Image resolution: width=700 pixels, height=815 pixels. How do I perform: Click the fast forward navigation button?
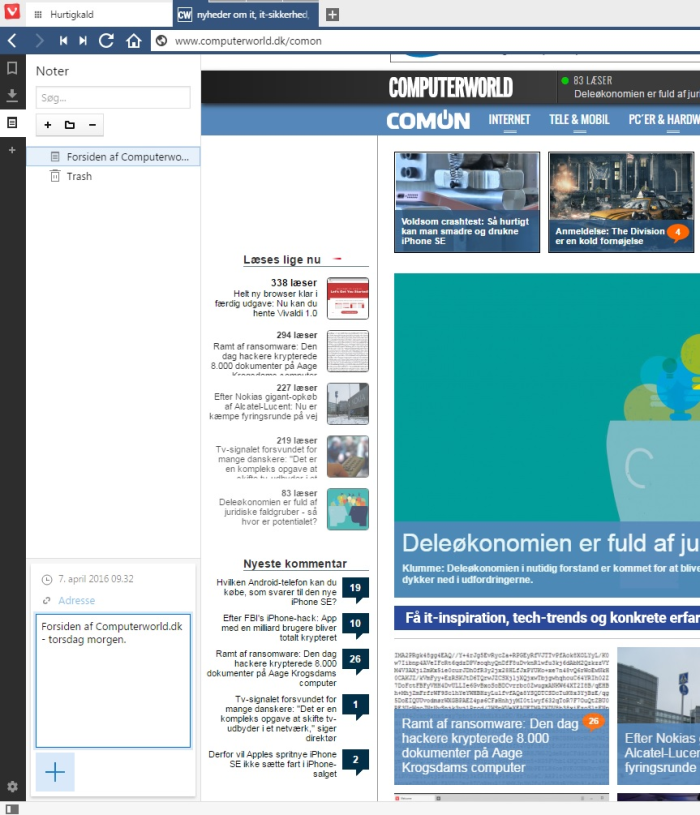point(83,41)
